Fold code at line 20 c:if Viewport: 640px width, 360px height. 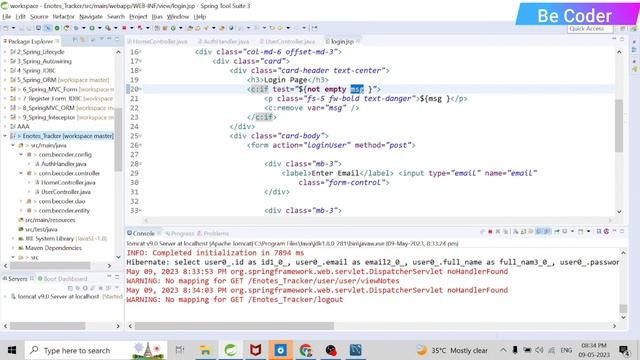coord(140,89)
